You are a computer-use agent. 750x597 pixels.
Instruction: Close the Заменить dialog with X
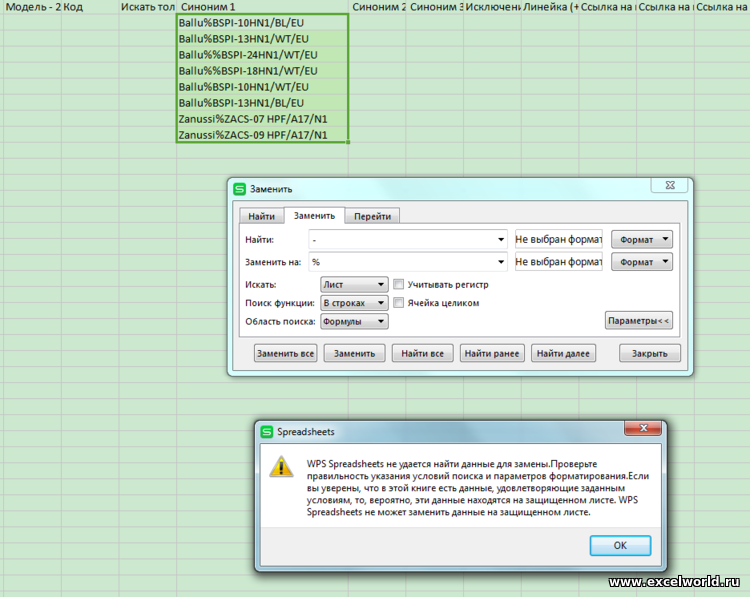pyautogui.click(x=670, y=185)
